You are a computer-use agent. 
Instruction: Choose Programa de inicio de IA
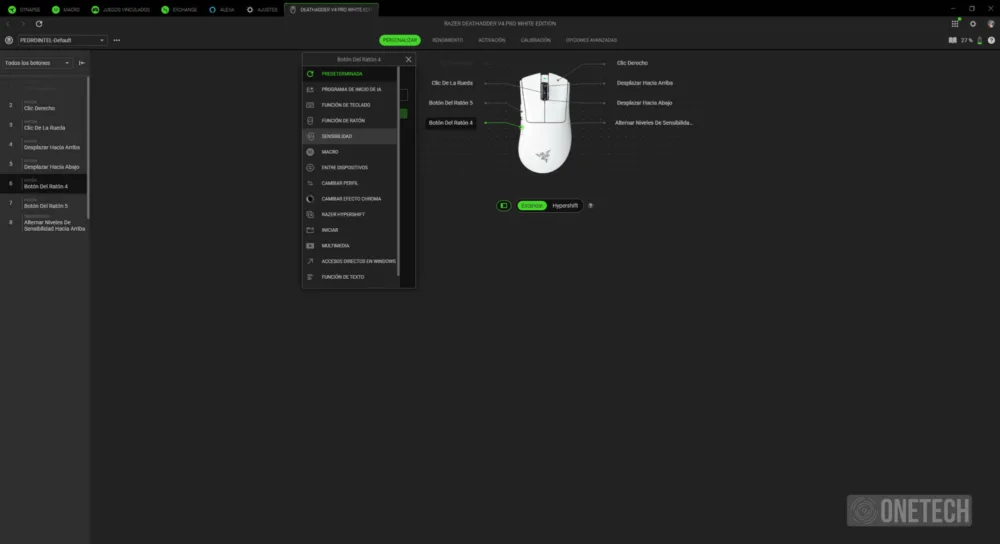[x=350, y=89]
